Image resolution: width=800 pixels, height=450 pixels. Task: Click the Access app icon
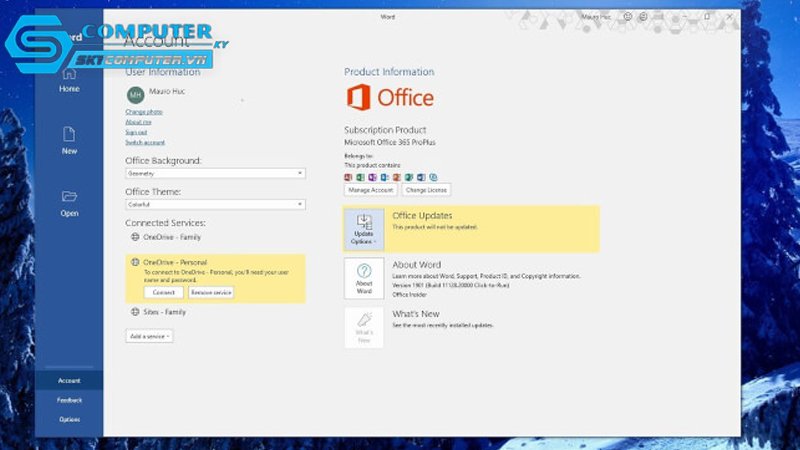[348, 177]
